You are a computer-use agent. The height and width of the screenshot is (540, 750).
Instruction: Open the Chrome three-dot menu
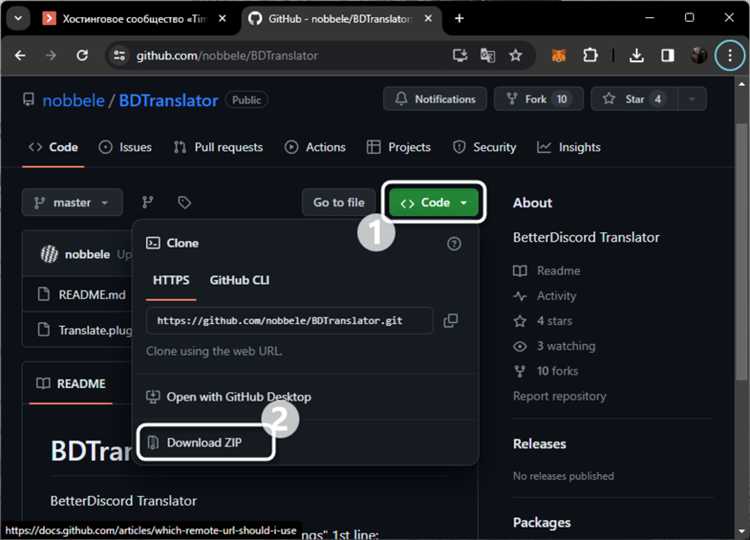click(x=729, y=55)
